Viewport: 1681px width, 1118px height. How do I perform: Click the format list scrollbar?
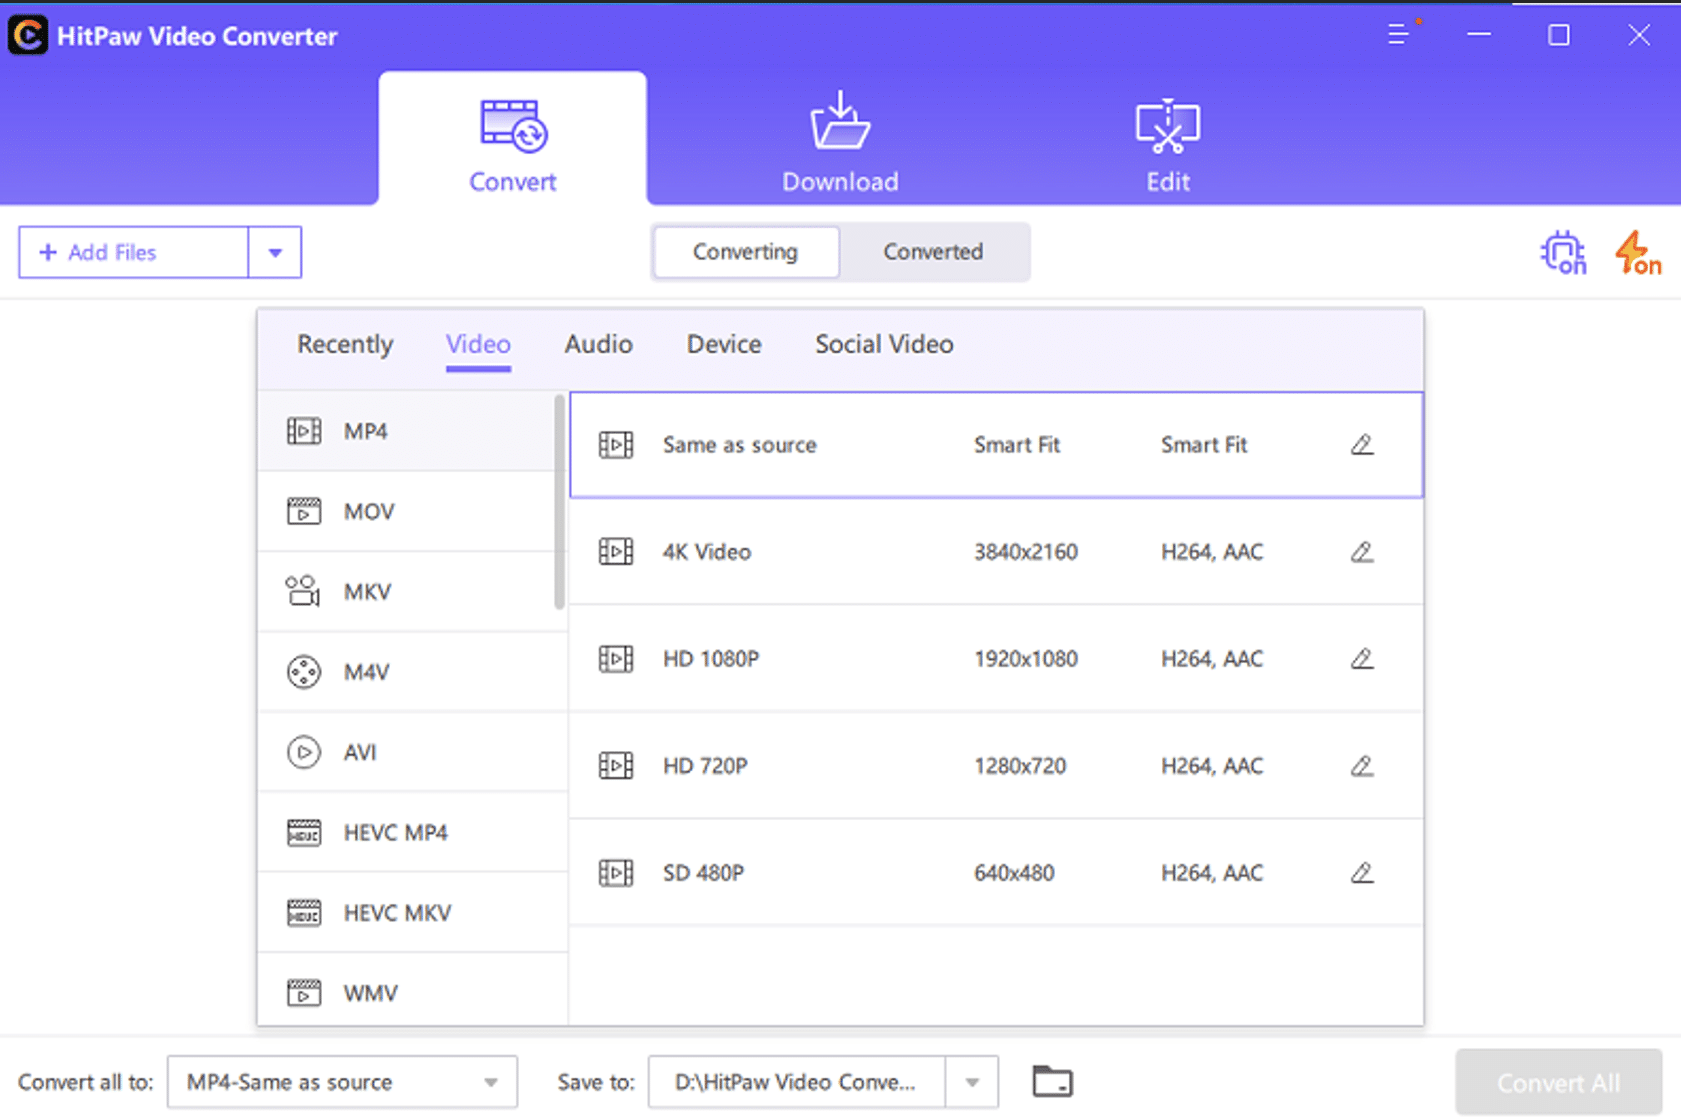559,502
